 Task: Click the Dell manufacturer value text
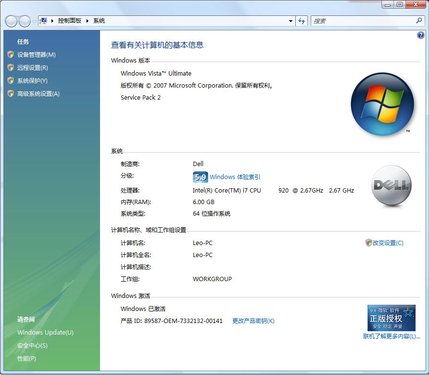198,164
